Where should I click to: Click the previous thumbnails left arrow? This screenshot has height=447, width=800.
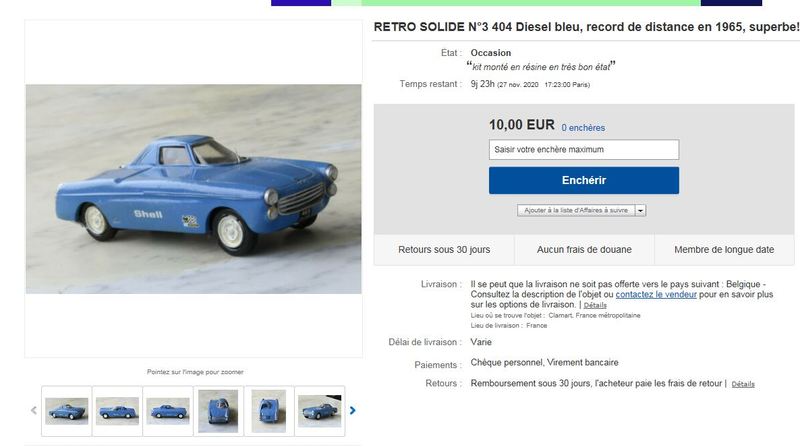click(34, 410)
